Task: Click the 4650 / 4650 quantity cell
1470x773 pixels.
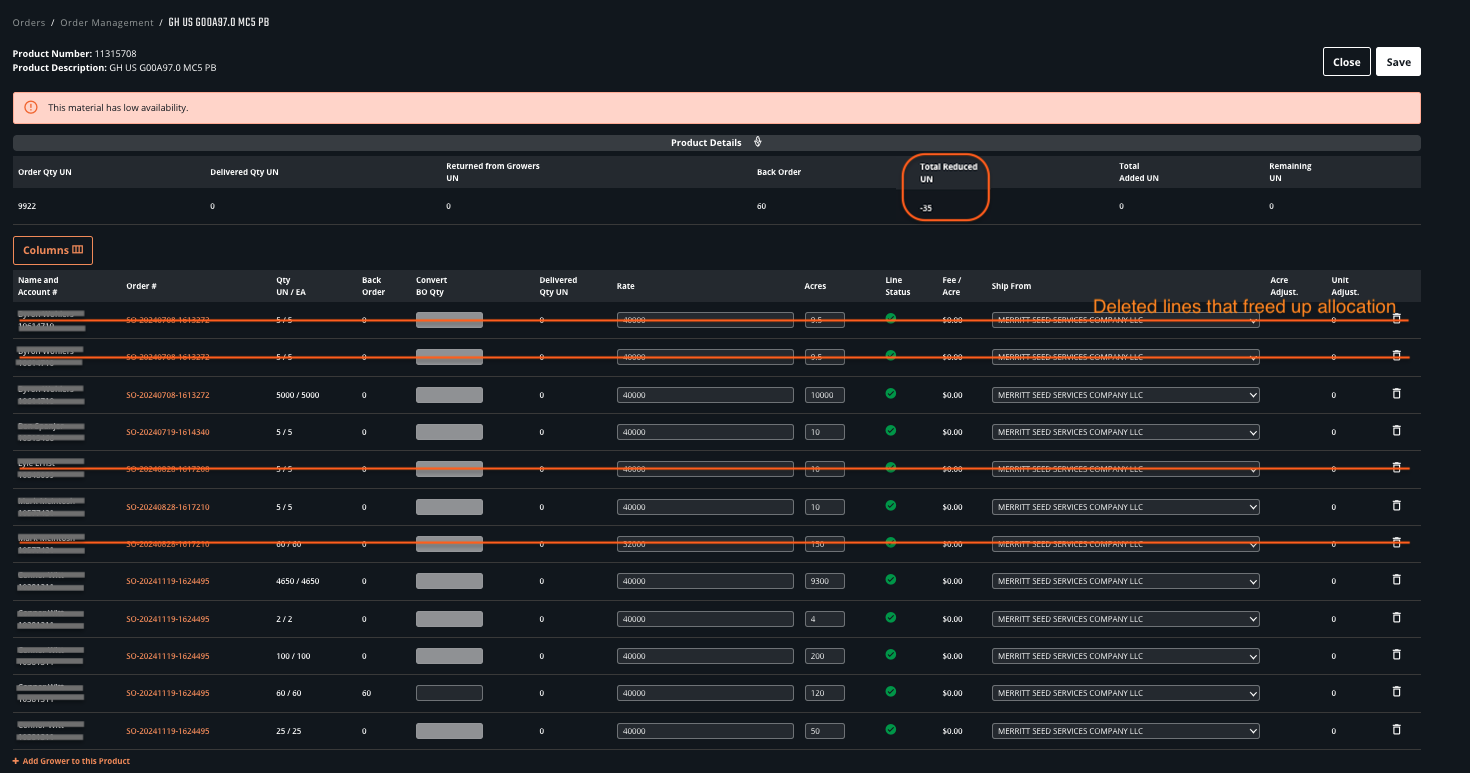Action: tap(297, 581)
